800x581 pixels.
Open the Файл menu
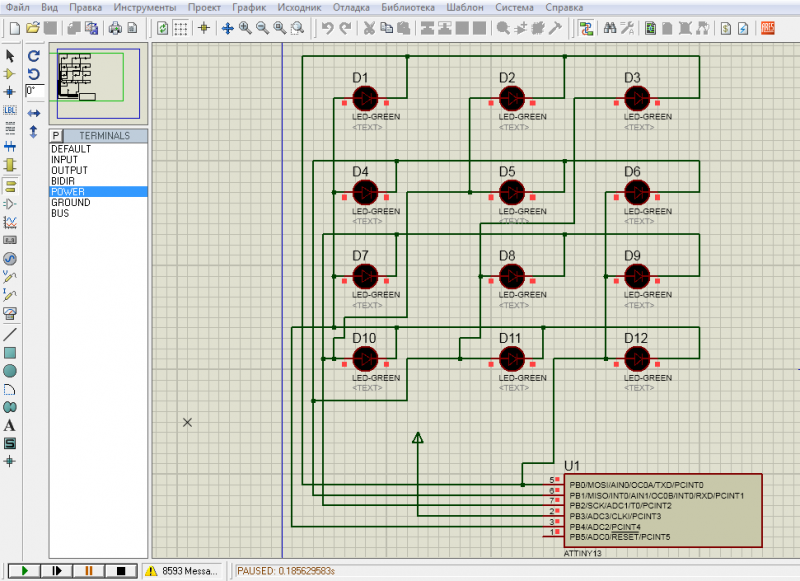pyautogui.click(x=17, y=7)
